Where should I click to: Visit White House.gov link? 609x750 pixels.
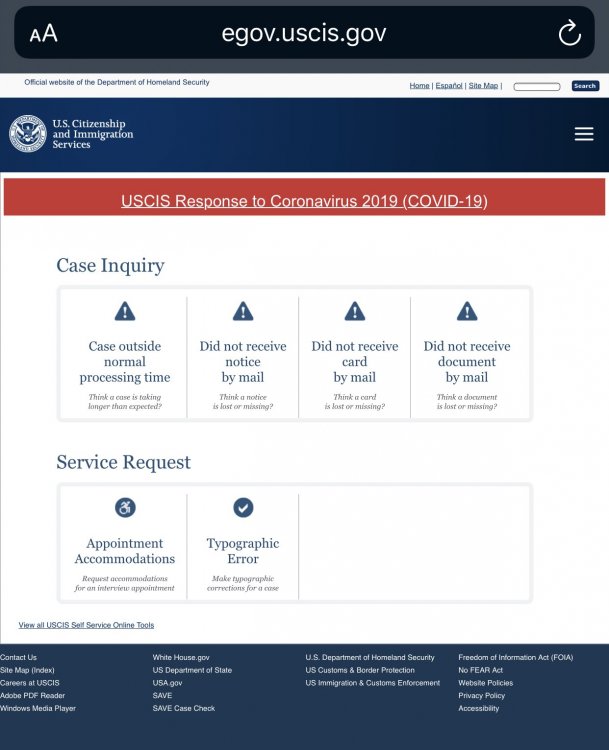tap(181, 658)
